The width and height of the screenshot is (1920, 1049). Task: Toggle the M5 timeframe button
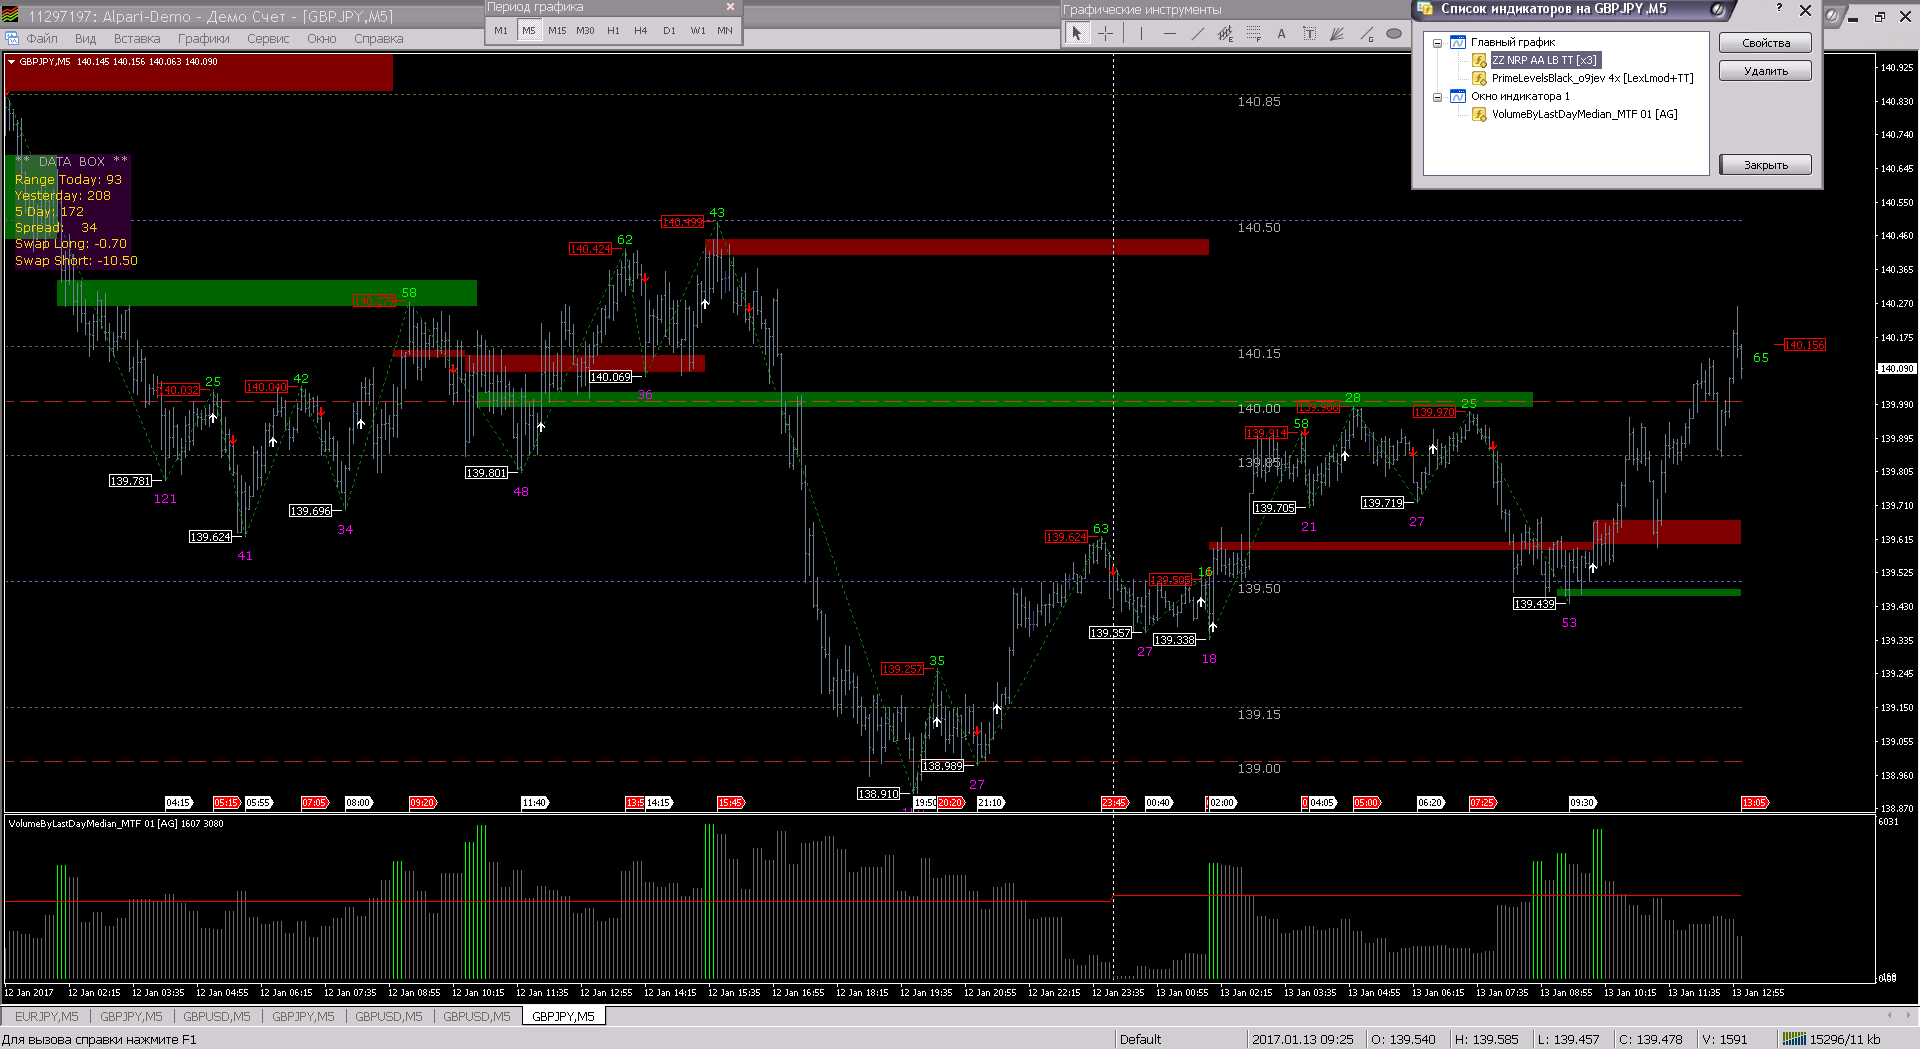(529, 30)
